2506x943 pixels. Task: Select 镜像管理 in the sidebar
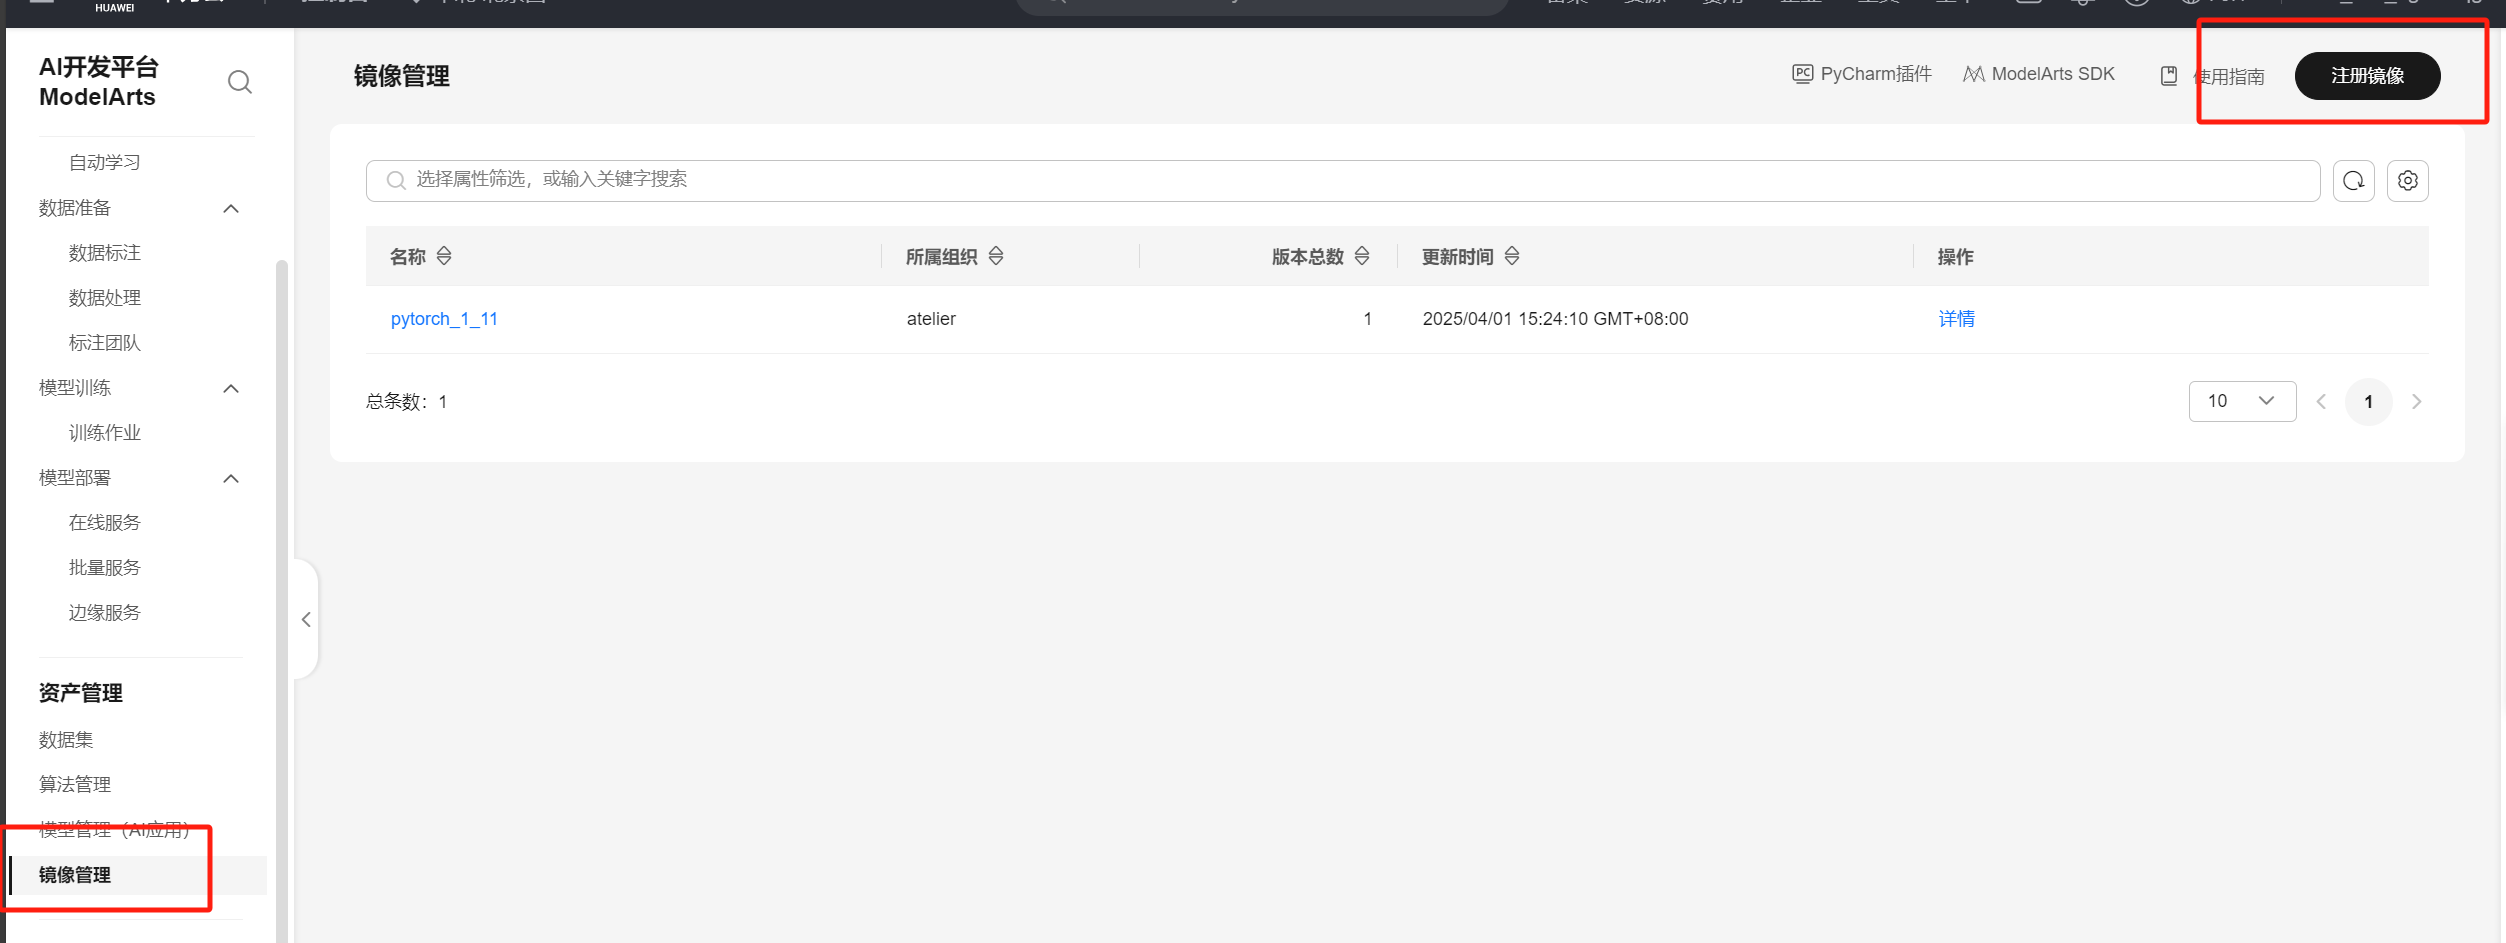tap(138, 875)
